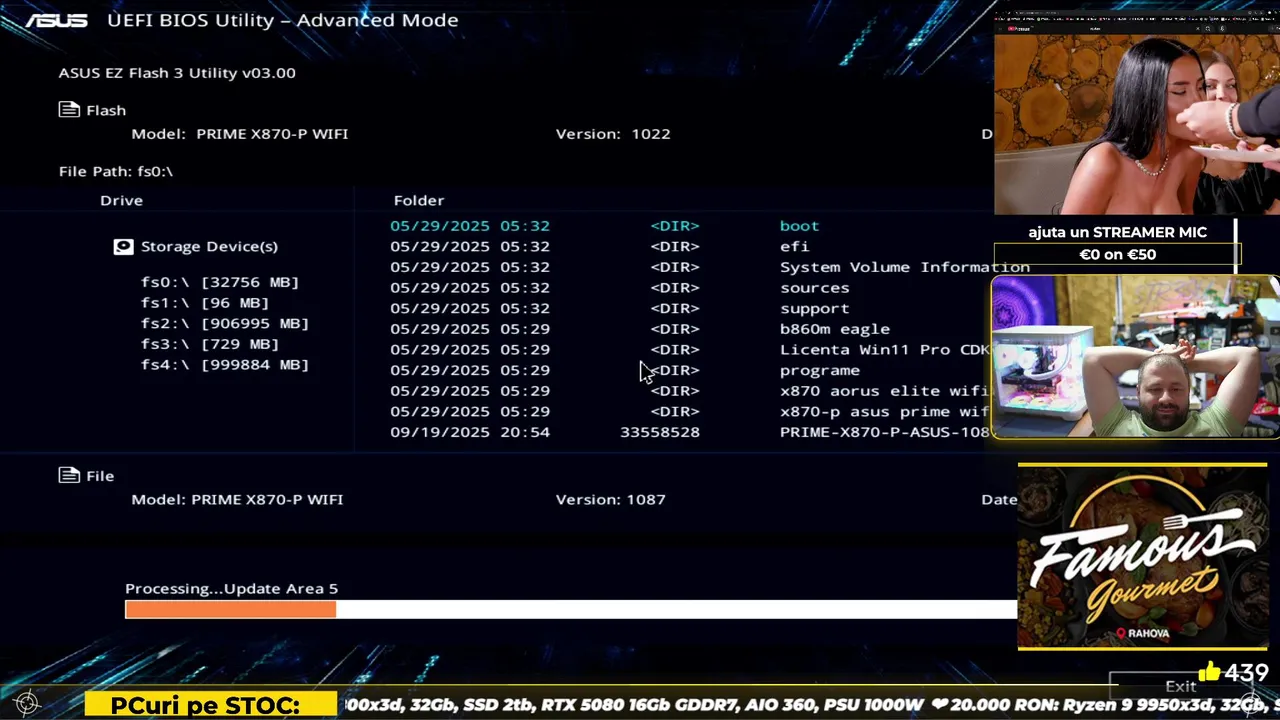
Task: Click the scrolling PC specs ticker text
Action: point(811,705)
